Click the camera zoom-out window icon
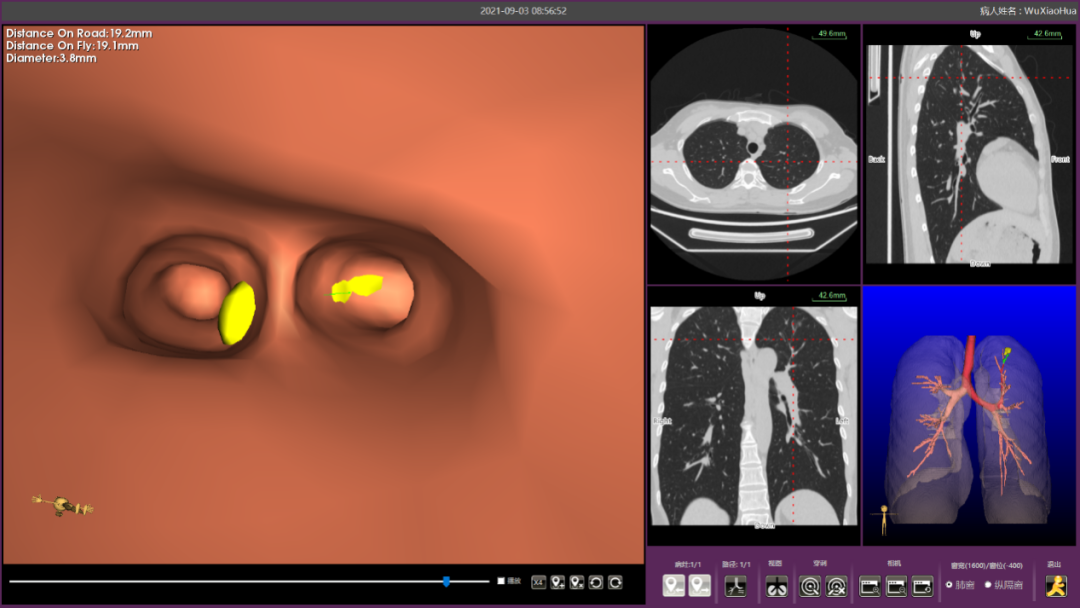 click(x=896, y=586)
